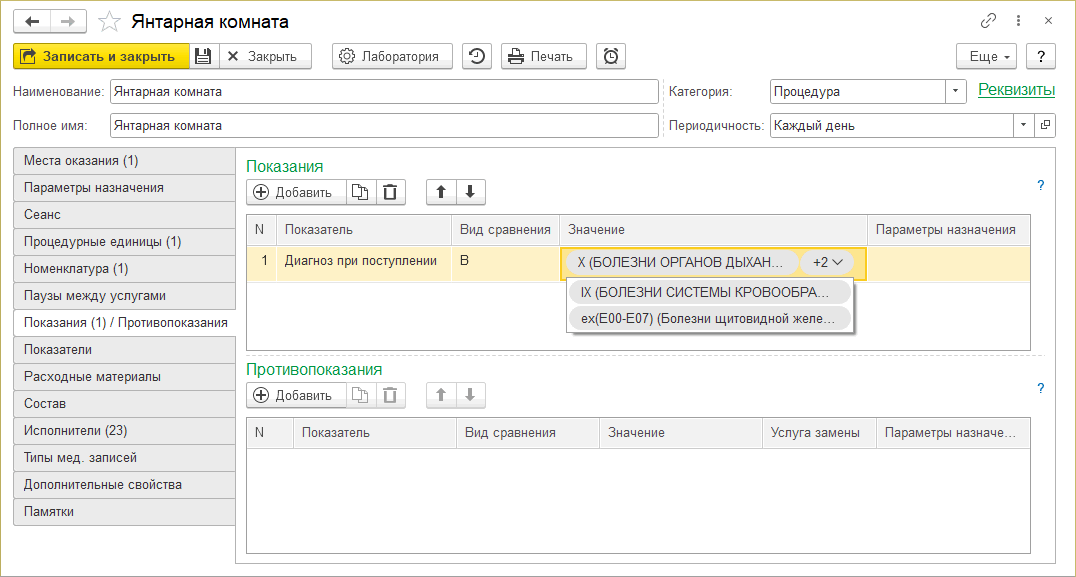This screenshot has height=577, width=1076.
Task: Collapse the +2 values expander
Action: pos(827,262)
